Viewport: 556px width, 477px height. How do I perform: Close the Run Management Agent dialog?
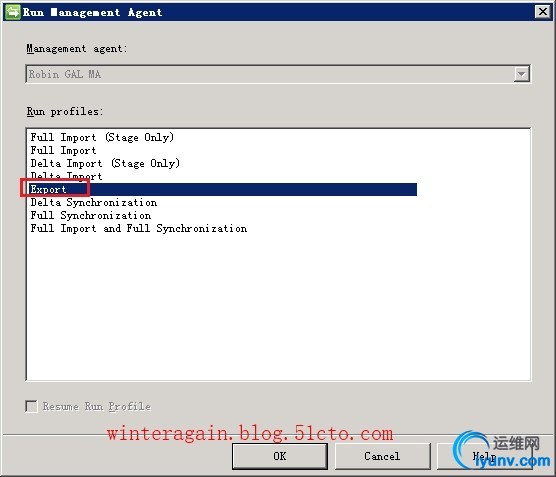[x=543, y=12]
